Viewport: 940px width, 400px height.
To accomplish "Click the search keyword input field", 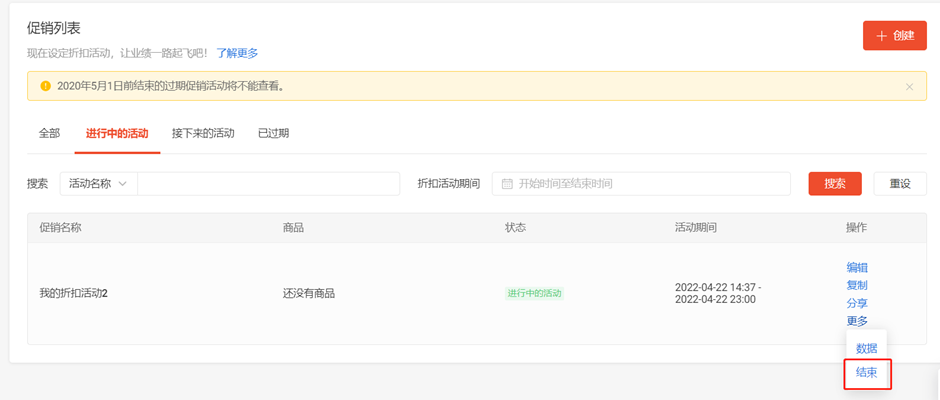I will [268, 184].
